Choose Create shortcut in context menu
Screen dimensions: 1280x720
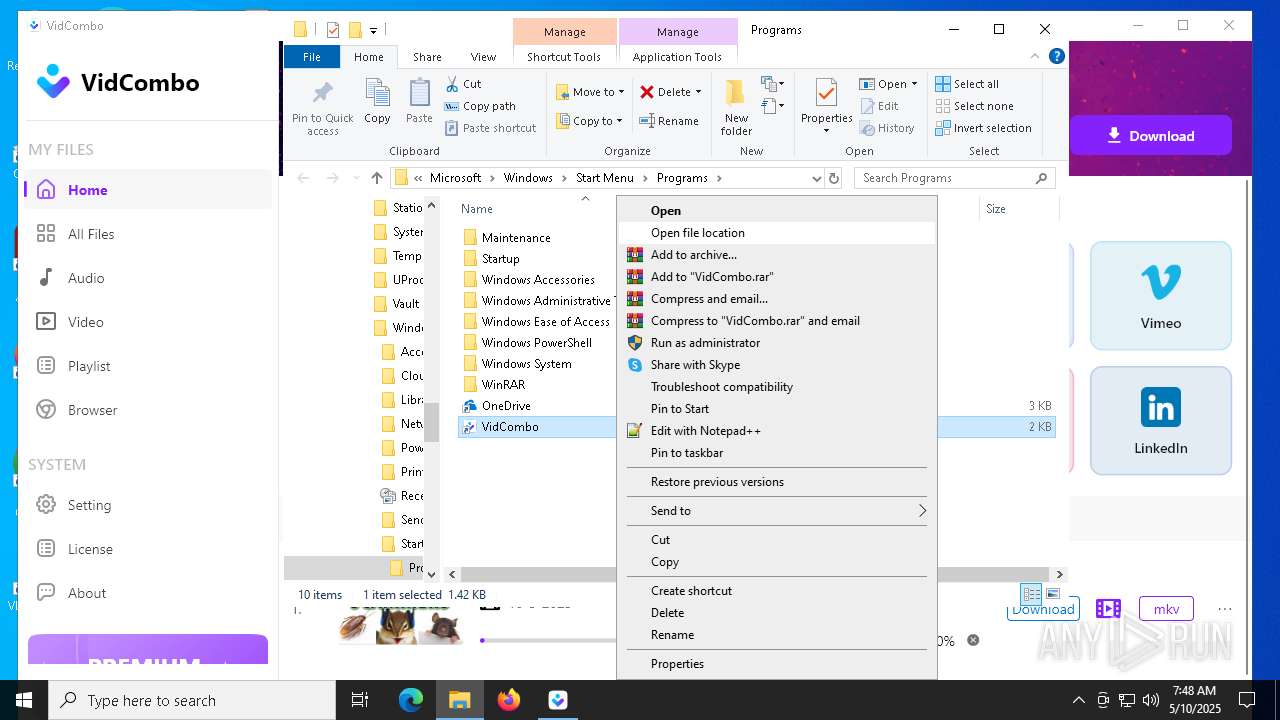(x=777, y=591)
